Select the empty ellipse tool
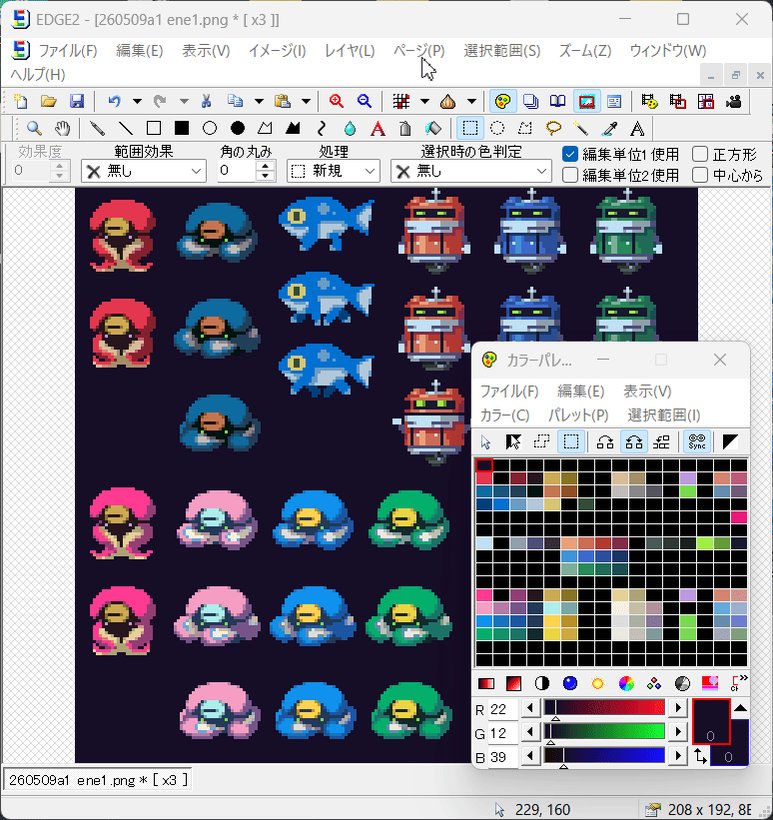Viewport: 773px width, 820px height. tap(210, 128)
